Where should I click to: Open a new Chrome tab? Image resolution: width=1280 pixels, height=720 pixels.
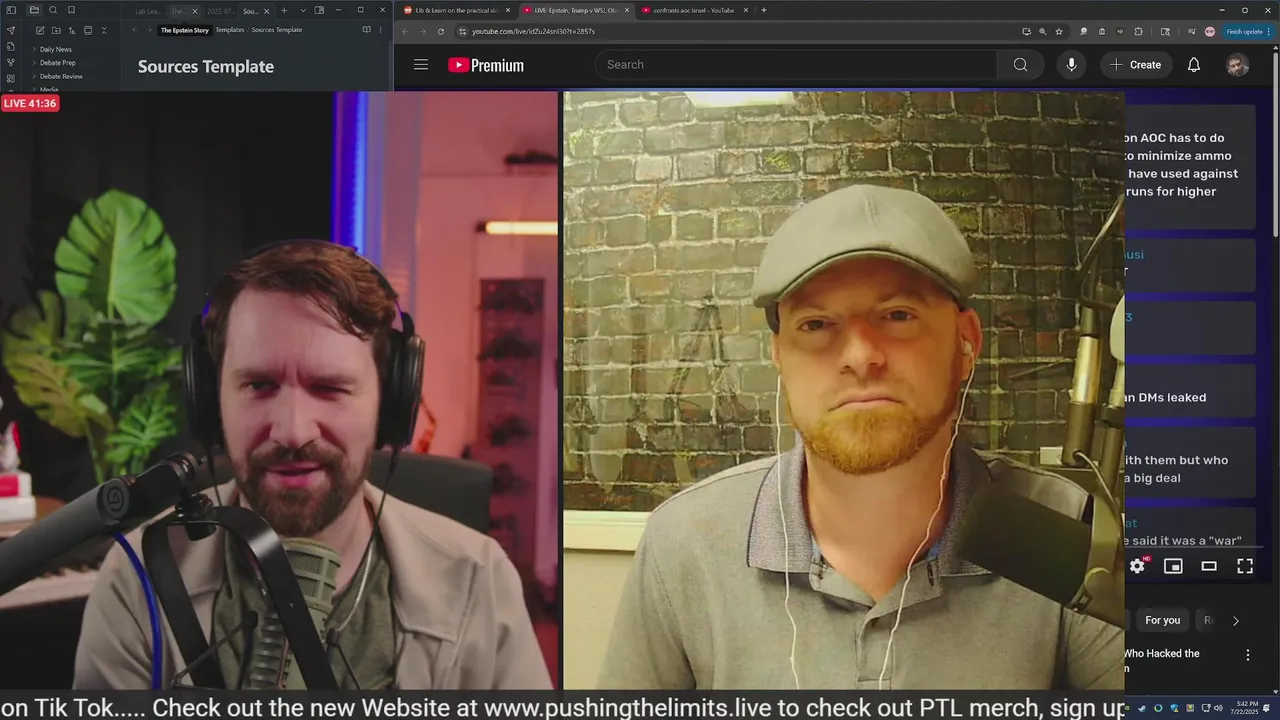click(764, 10)
